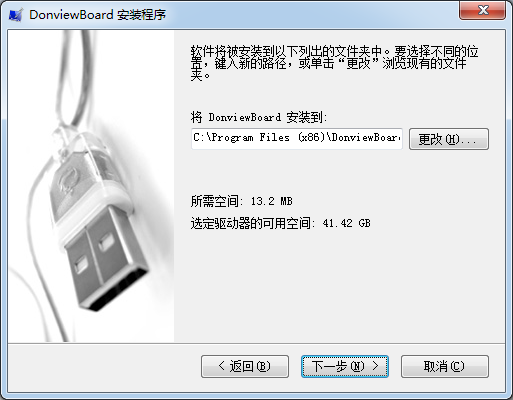
Task: Click the 13.2 MB required space value
Action: [x=271, y=201]
